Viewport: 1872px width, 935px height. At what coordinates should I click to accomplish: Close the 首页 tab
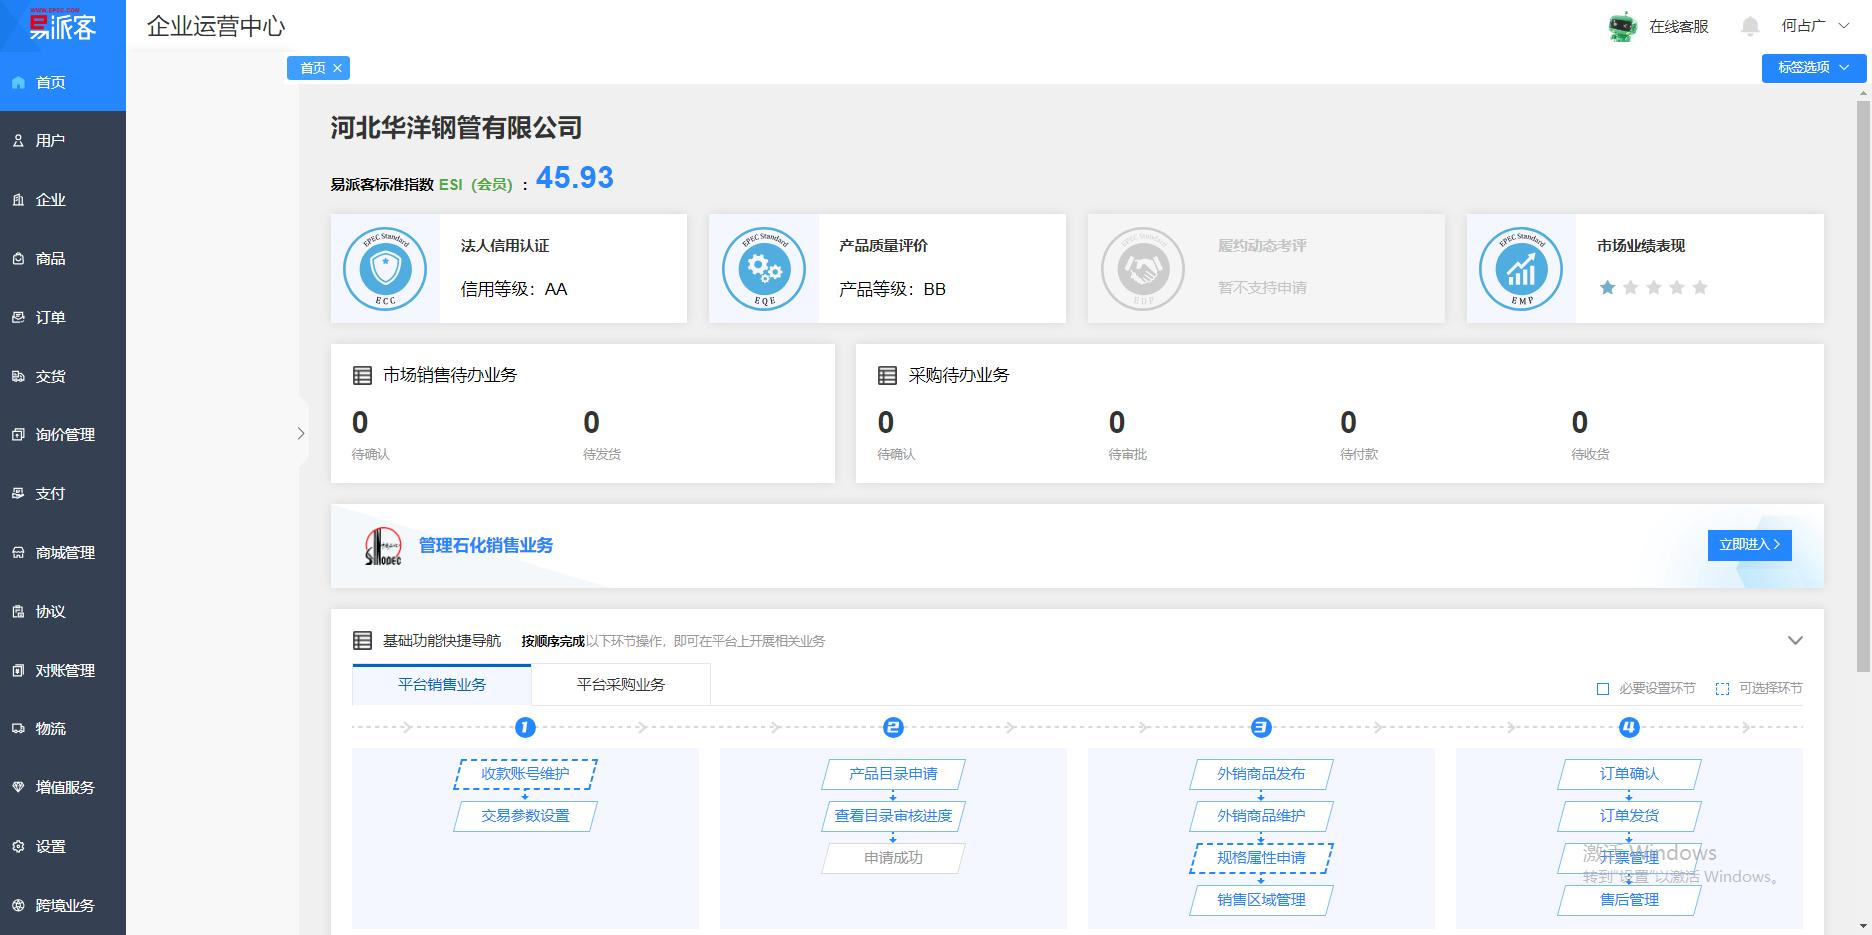(338, 68)
